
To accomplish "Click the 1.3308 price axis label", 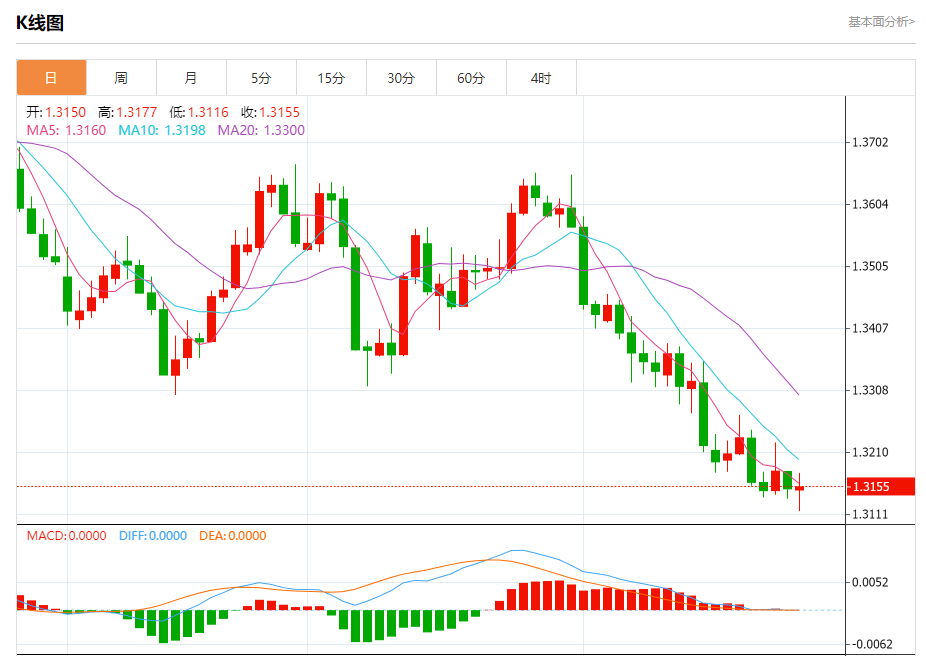I will [x=870, y=390].
